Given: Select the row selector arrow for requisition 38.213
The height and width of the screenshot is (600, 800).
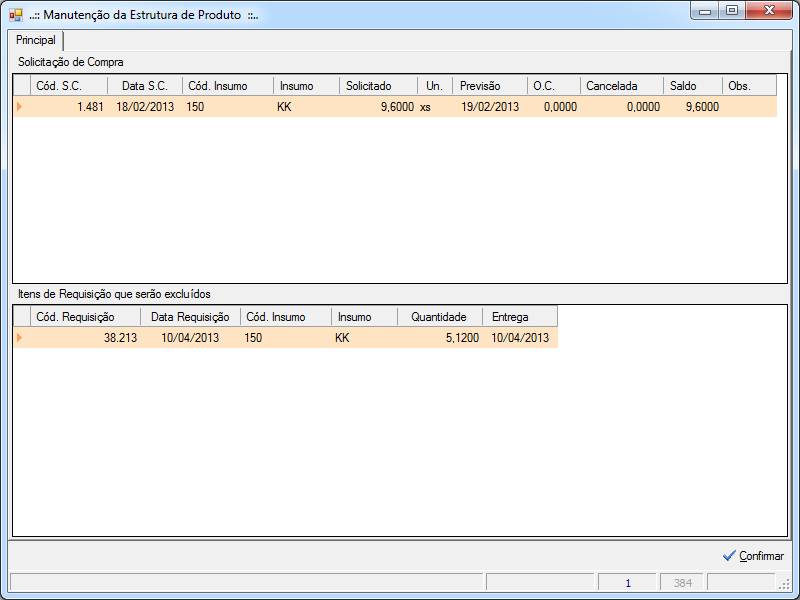Looking at the screenshot, I should coord(21,338).
